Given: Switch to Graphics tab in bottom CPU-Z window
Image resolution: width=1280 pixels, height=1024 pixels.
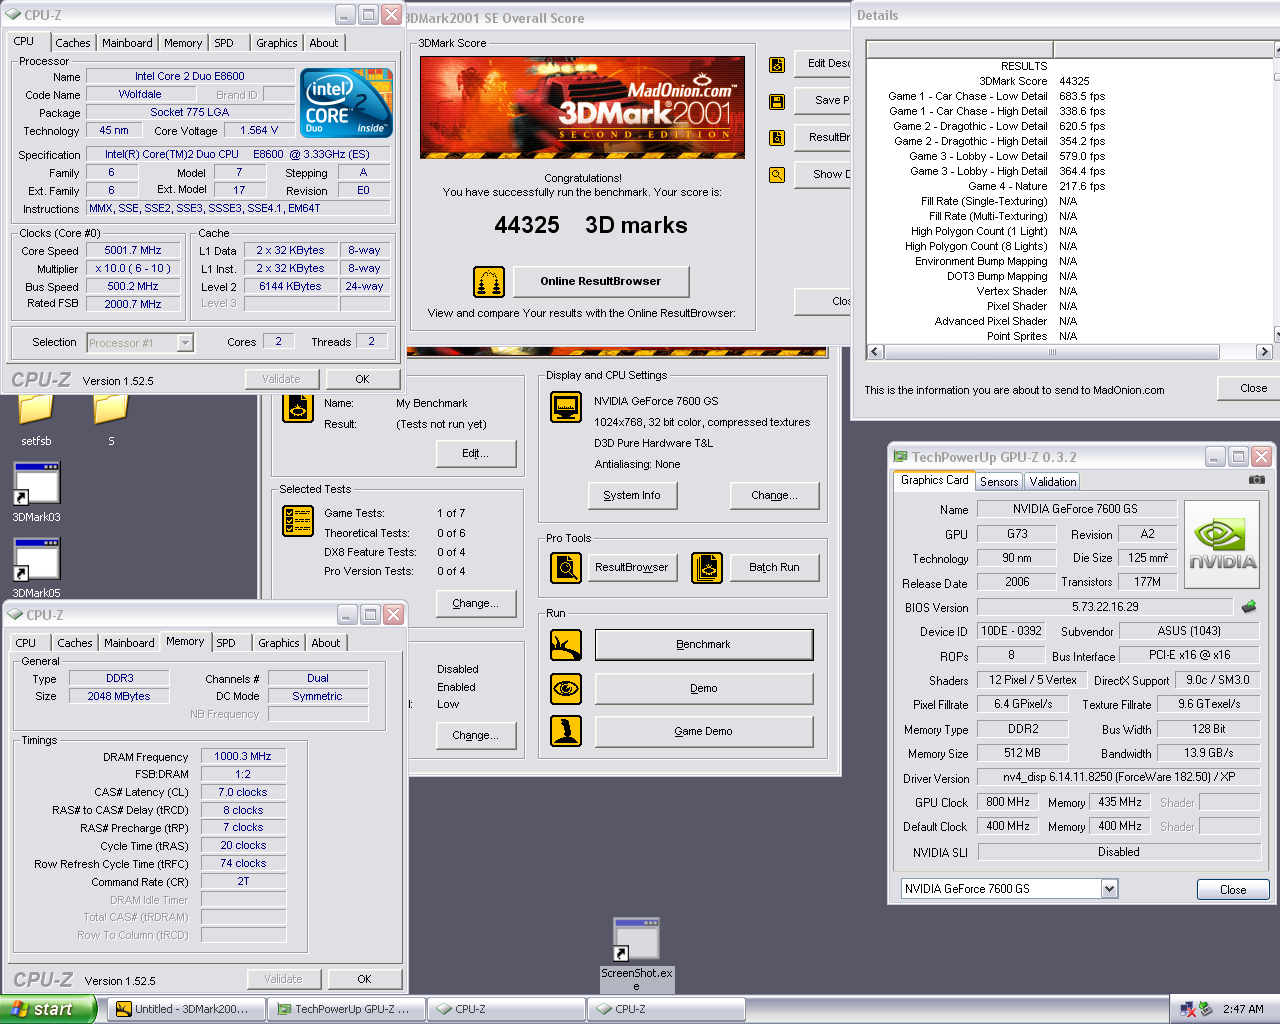Looking at the screenshot, I should 279,643.
